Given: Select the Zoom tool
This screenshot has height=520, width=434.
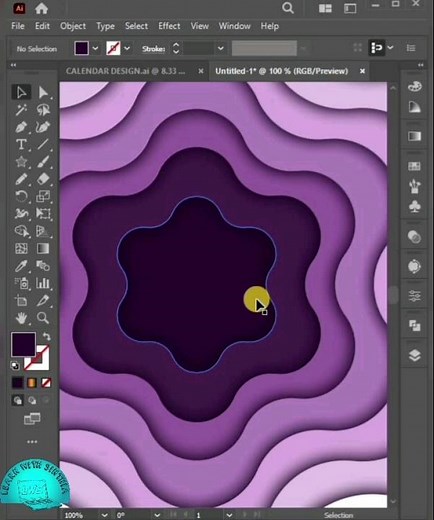Looking at the screenshot, I should pyautogui.click(x=43, y=318).
